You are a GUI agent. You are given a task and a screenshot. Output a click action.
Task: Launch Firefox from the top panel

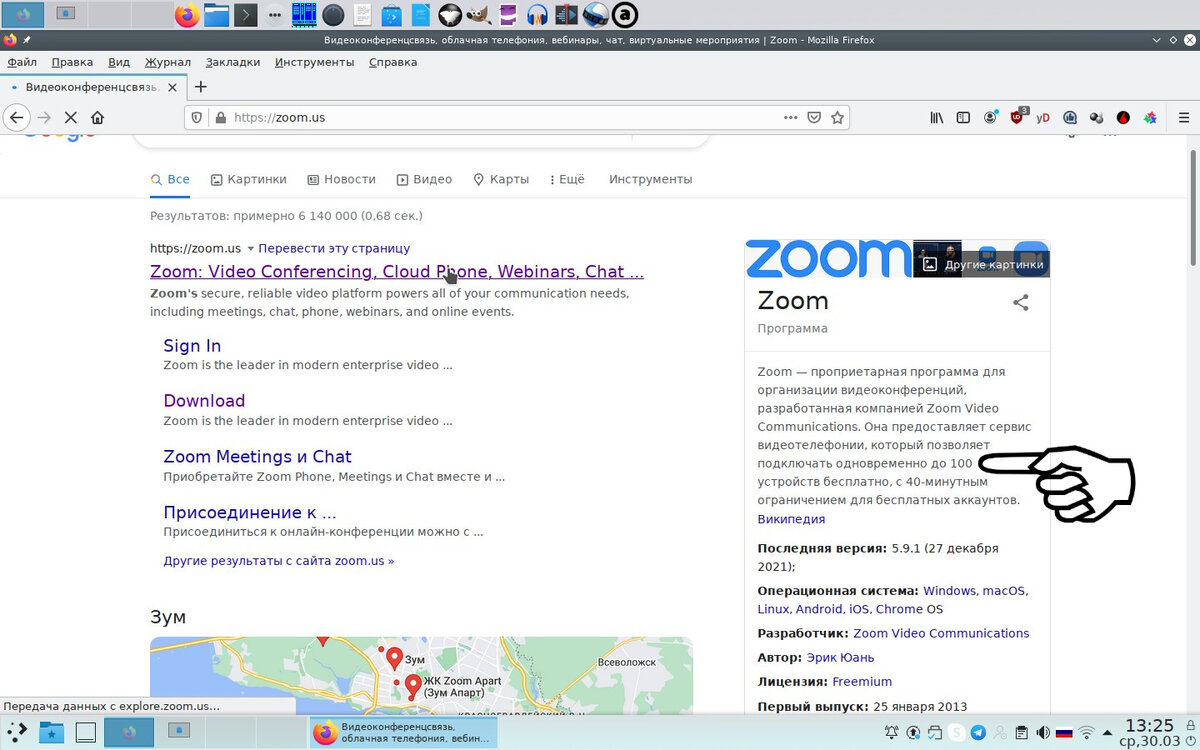coord(187,15)
